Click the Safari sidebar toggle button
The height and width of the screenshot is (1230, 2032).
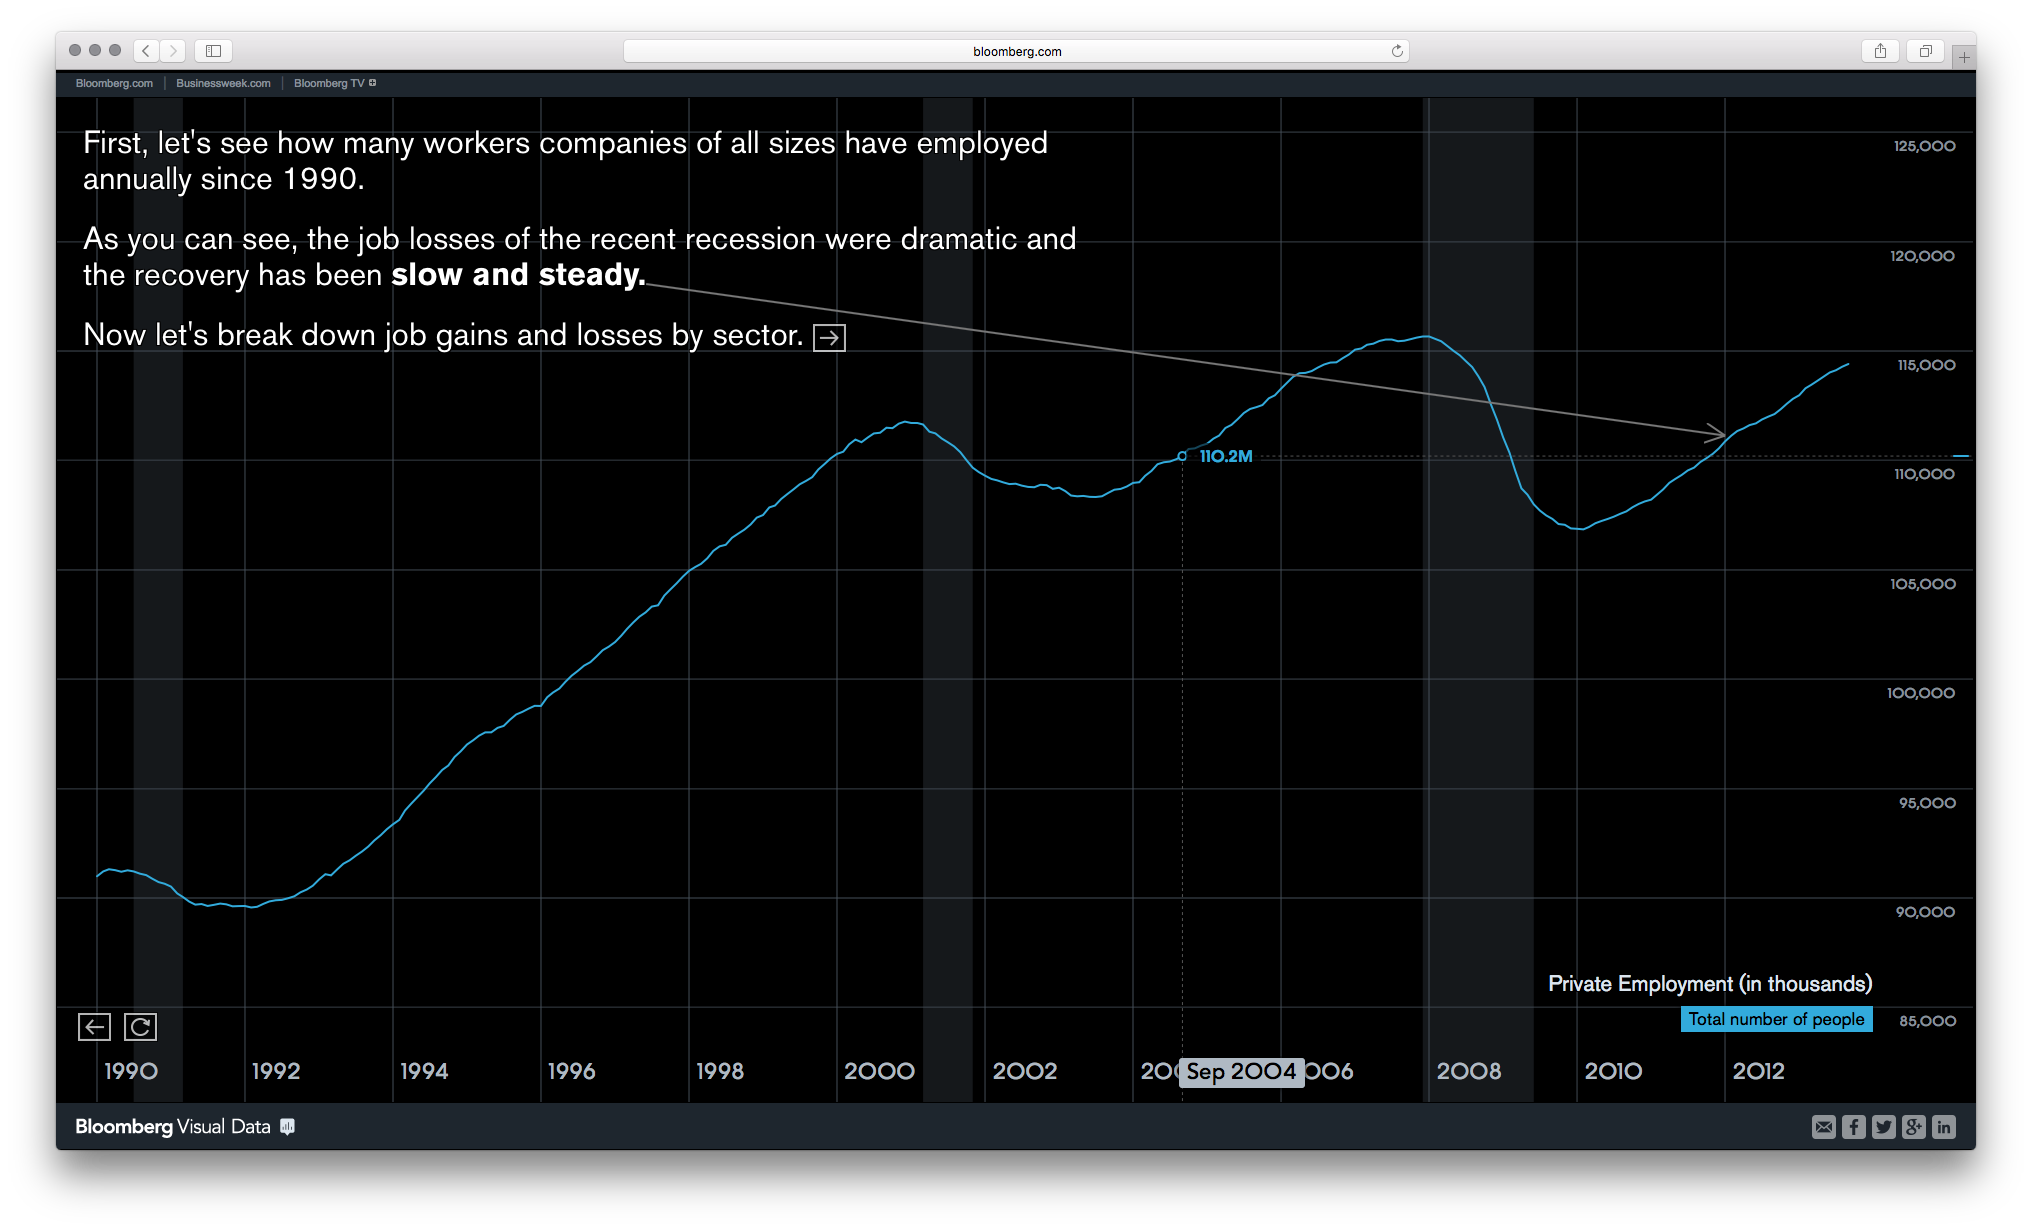click(212, 50)
